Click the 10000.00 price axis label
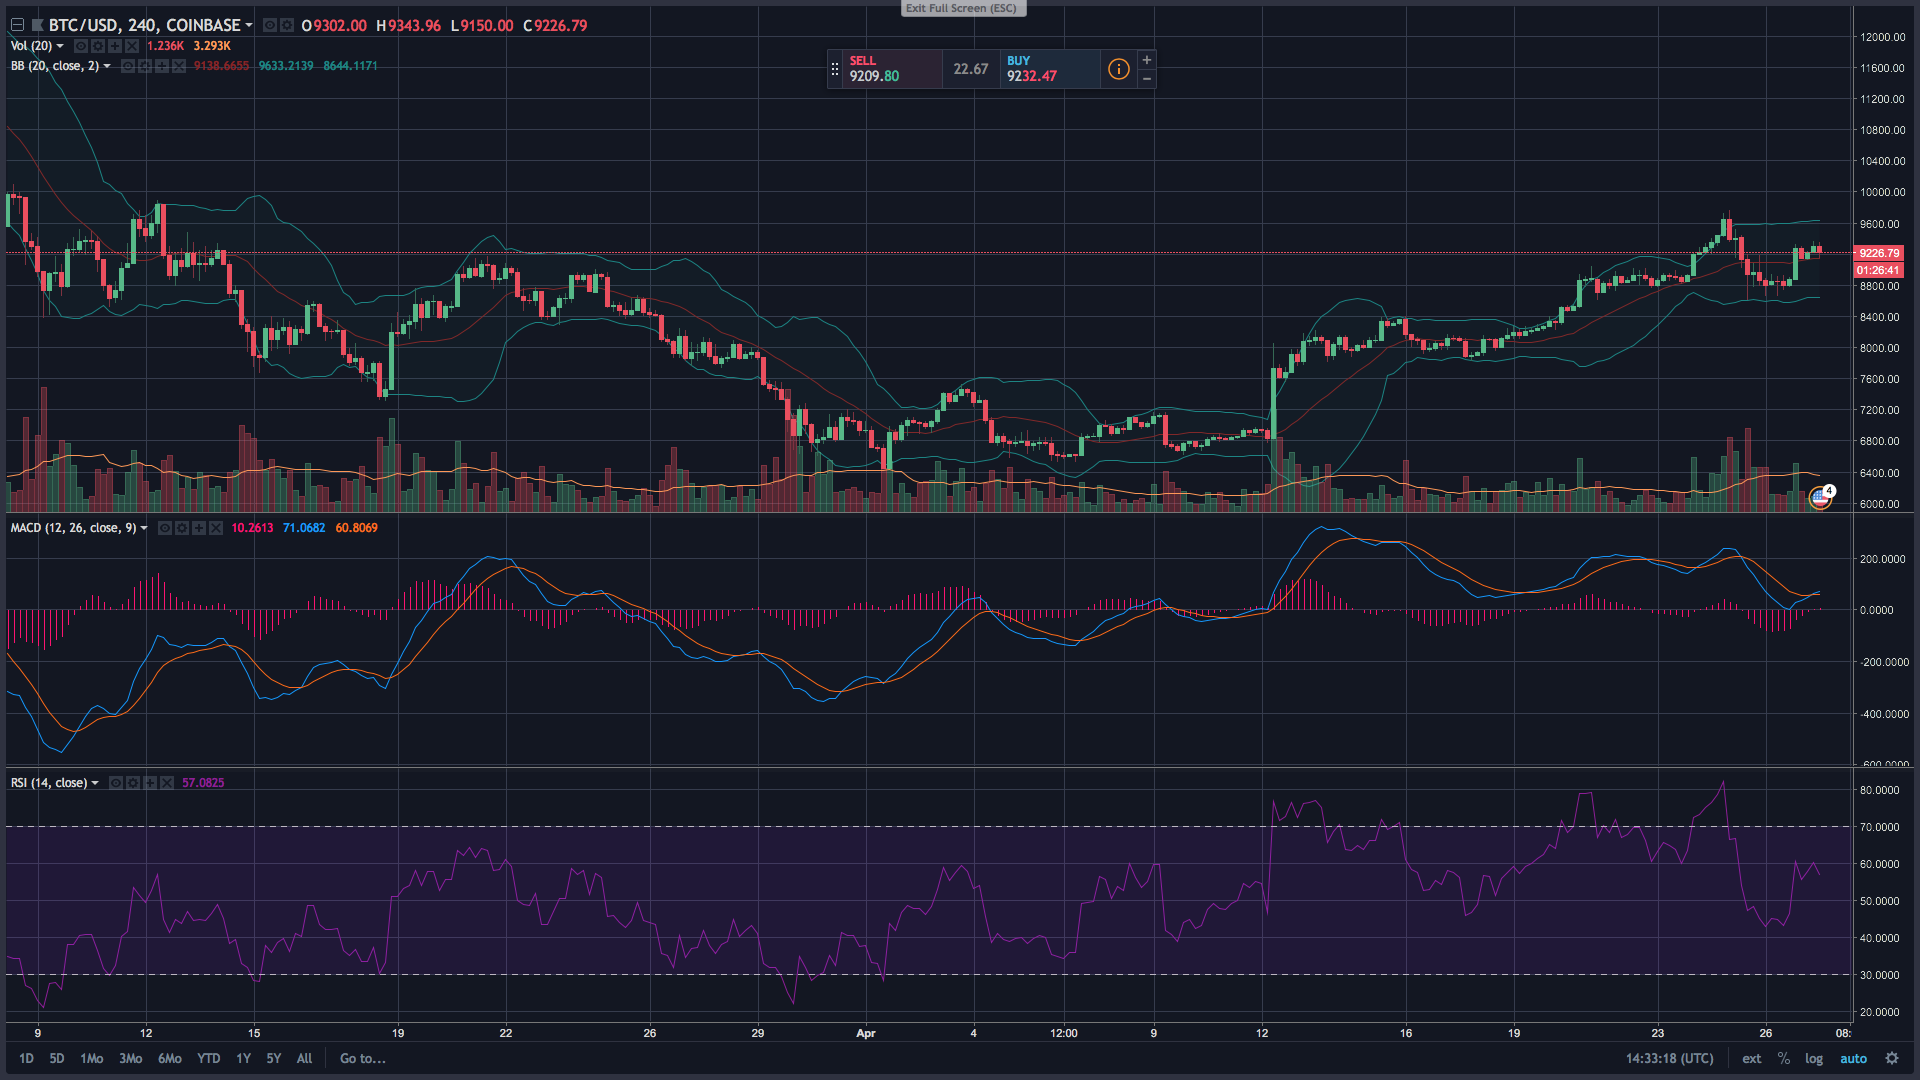The width and height of the screenshot is (1920, 1080). click(x=1883, y=192)
